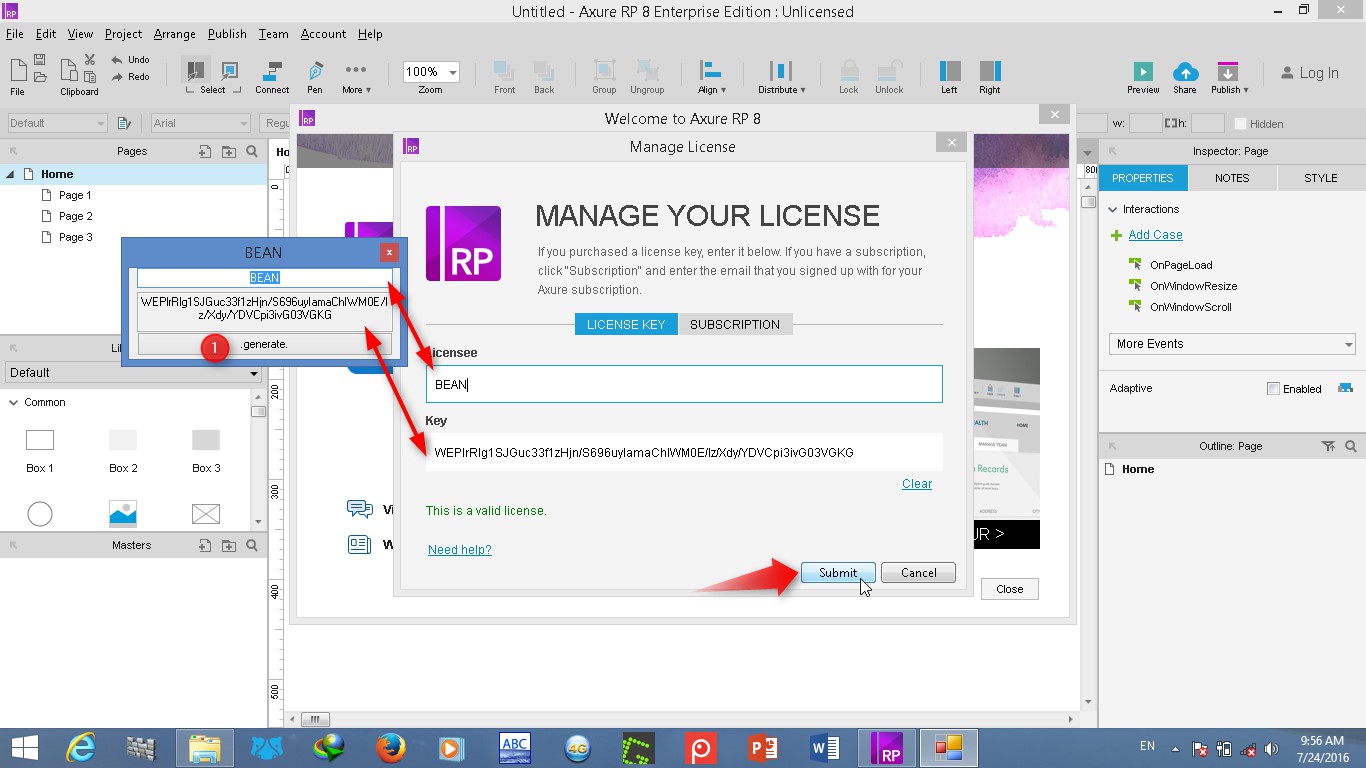The height and width of the screenshot is (768, 1366).
Task: Click the Windows Start button
Action: (x=25, y=747)
